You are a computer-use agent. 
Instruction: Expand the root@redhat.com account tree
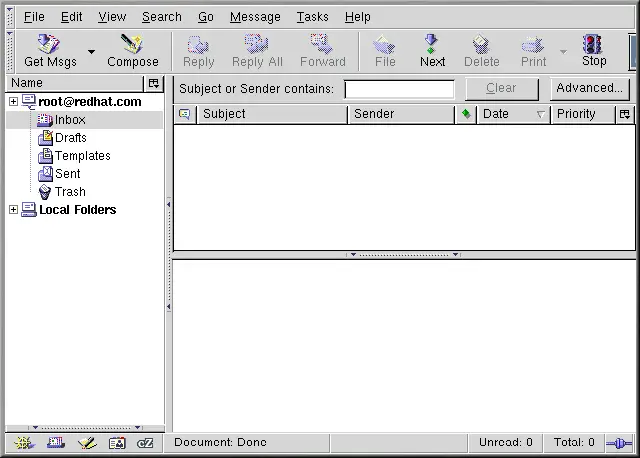[x=13, y=101]
